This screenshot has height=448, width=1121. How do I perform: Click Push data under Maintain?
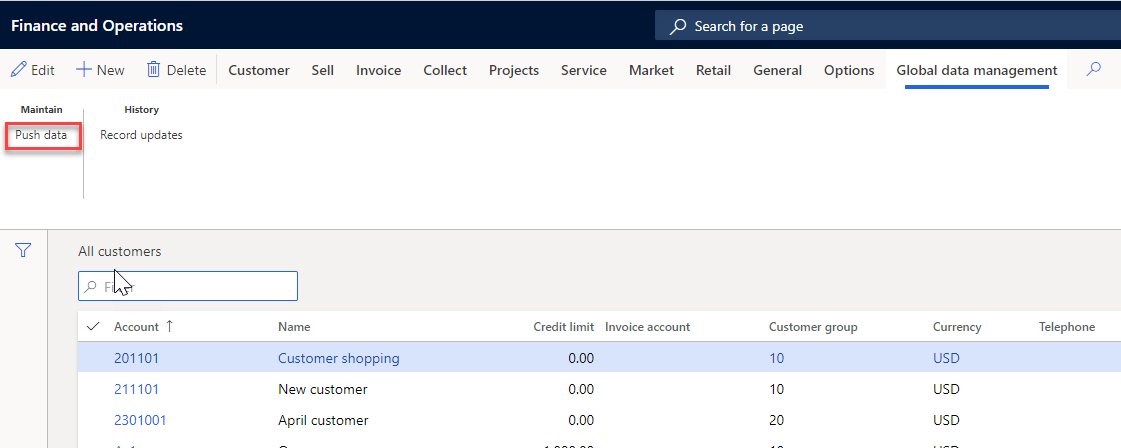41,135
